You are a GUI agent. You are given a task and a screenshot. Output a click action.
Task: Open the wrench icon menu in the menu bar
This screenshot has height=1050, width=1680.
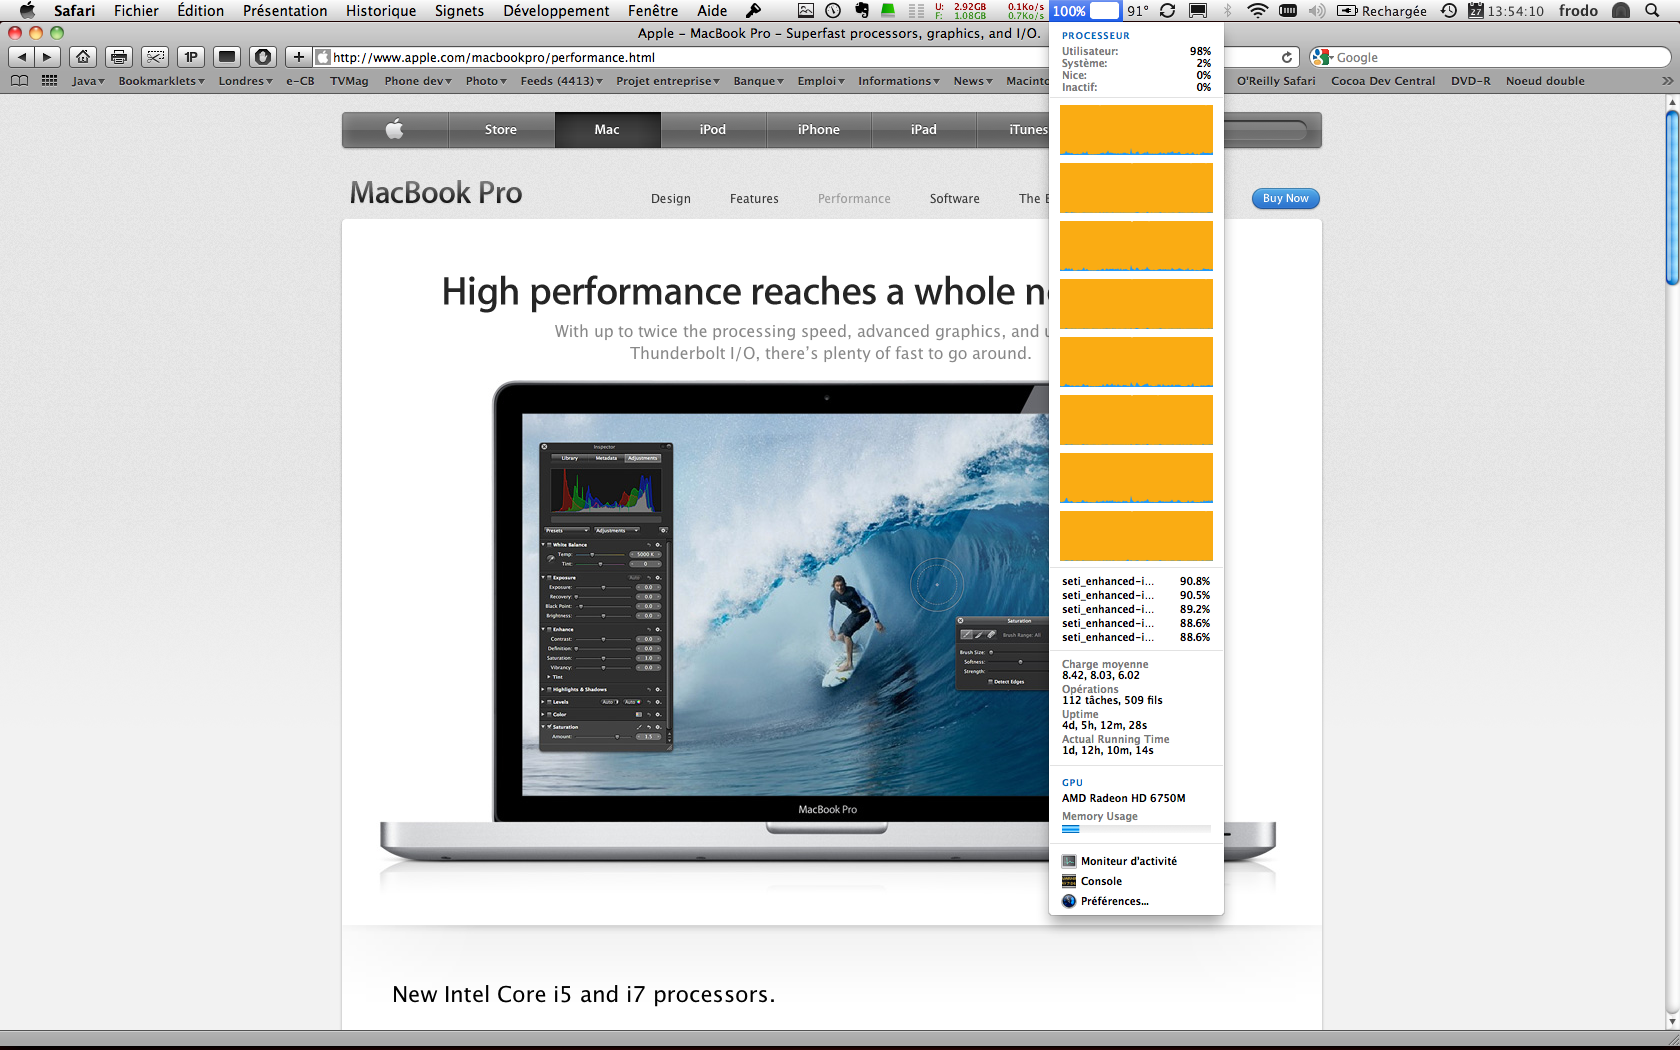(754, 11)
